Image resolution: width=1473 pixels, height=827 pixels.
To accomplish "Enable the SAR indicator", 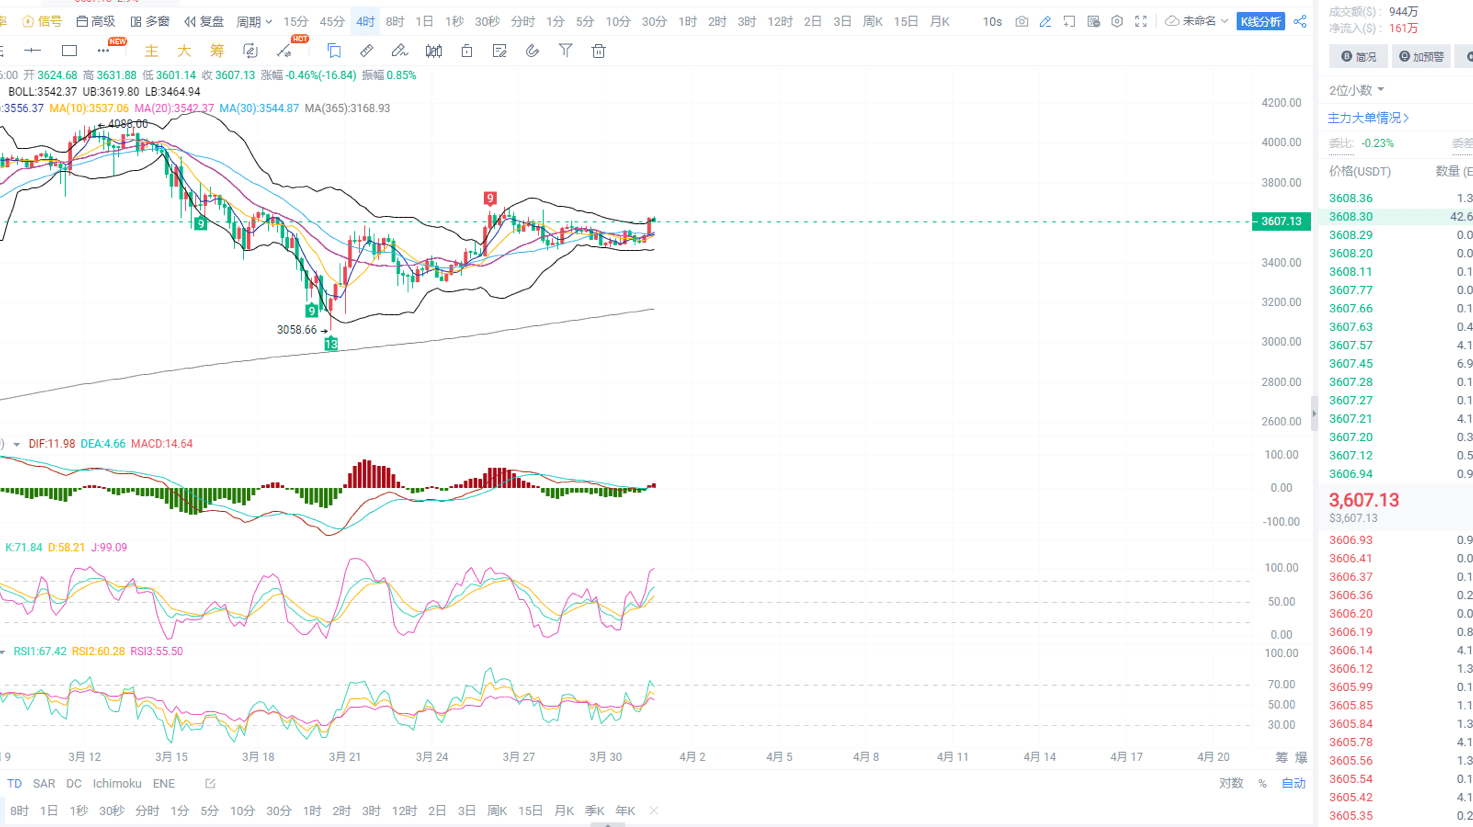I will [44, 784].
